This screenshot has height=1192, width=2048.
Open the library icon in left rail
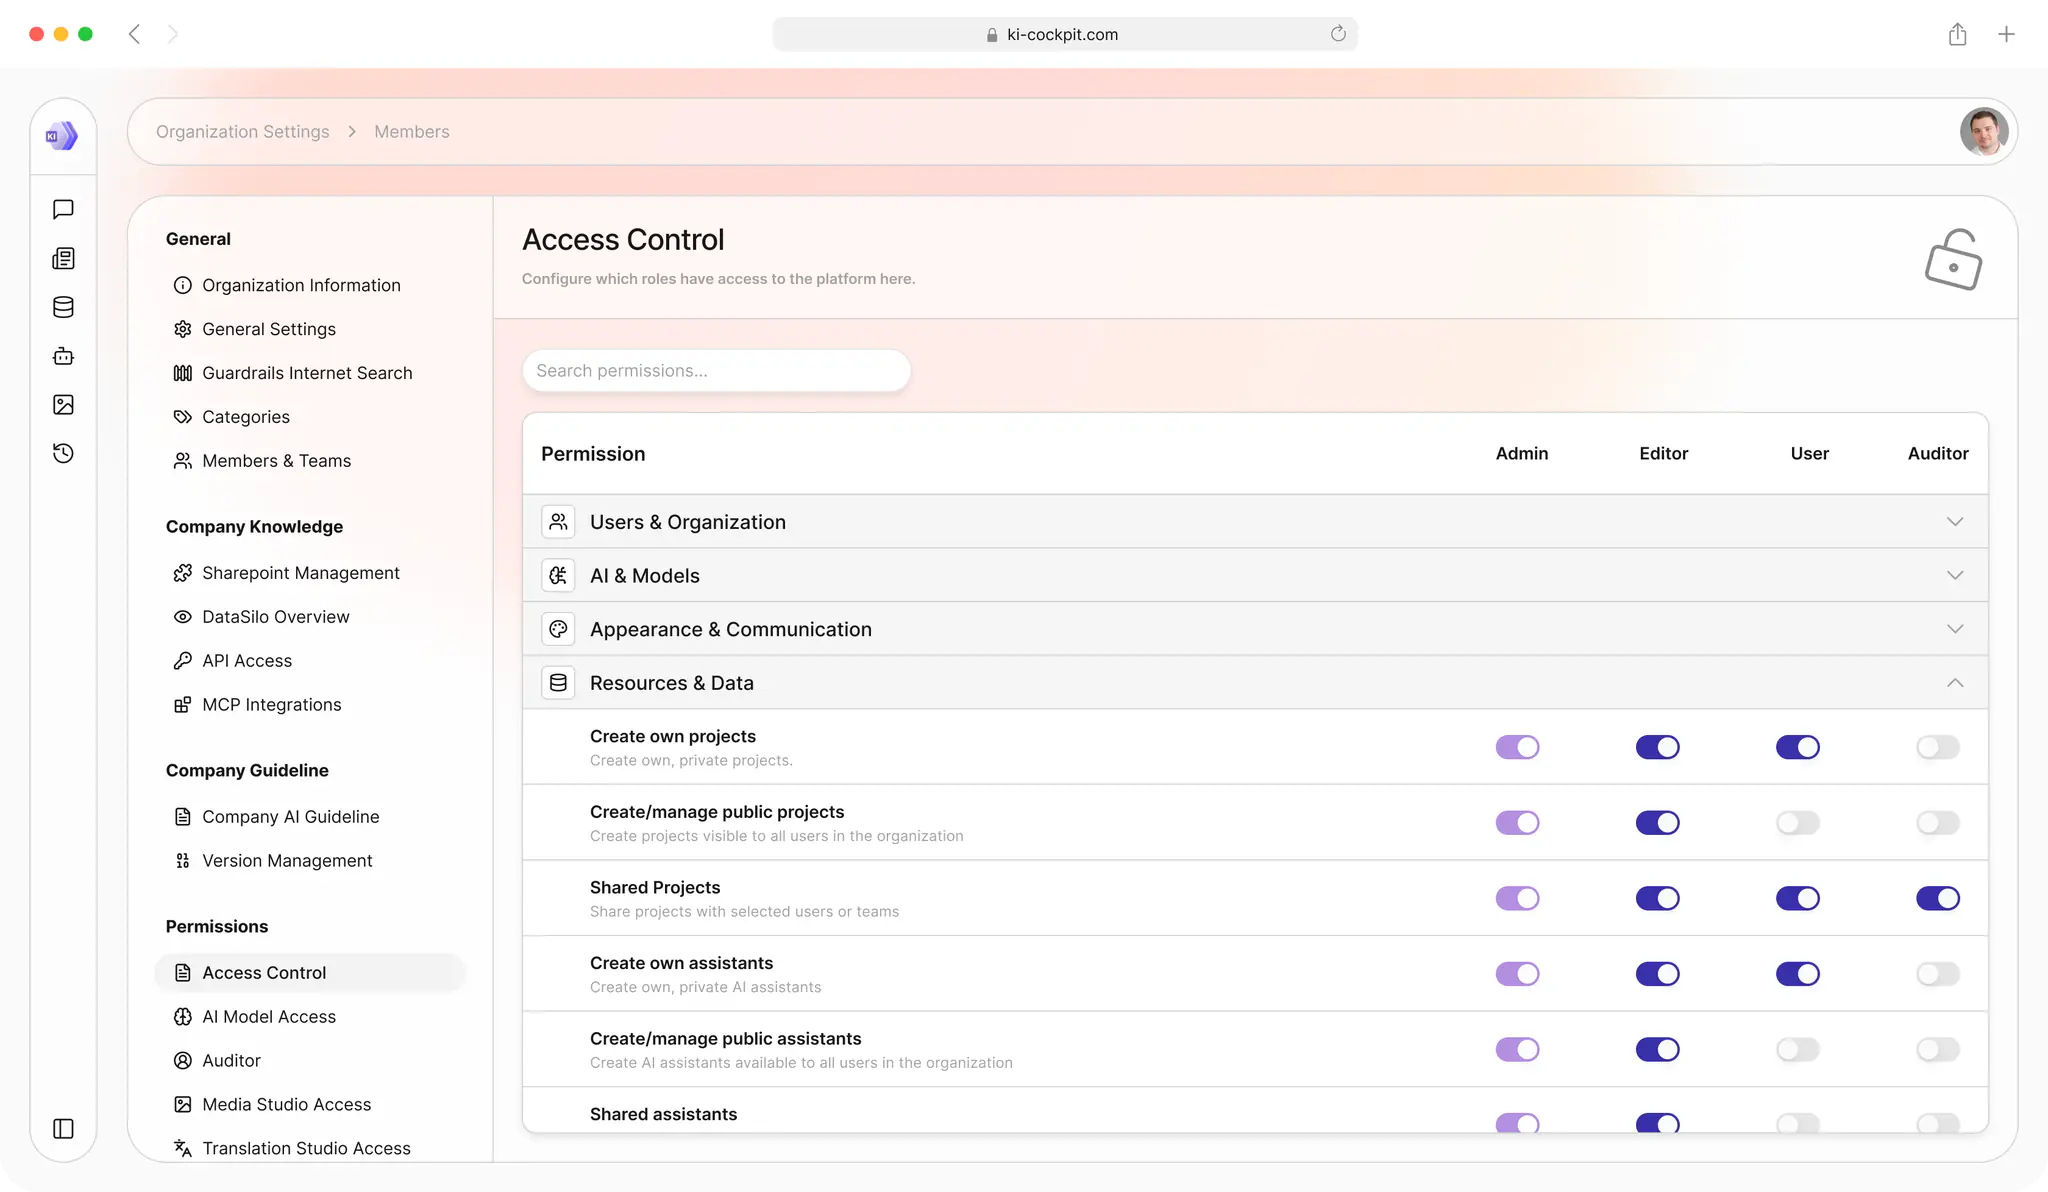[x=63, y=258]
